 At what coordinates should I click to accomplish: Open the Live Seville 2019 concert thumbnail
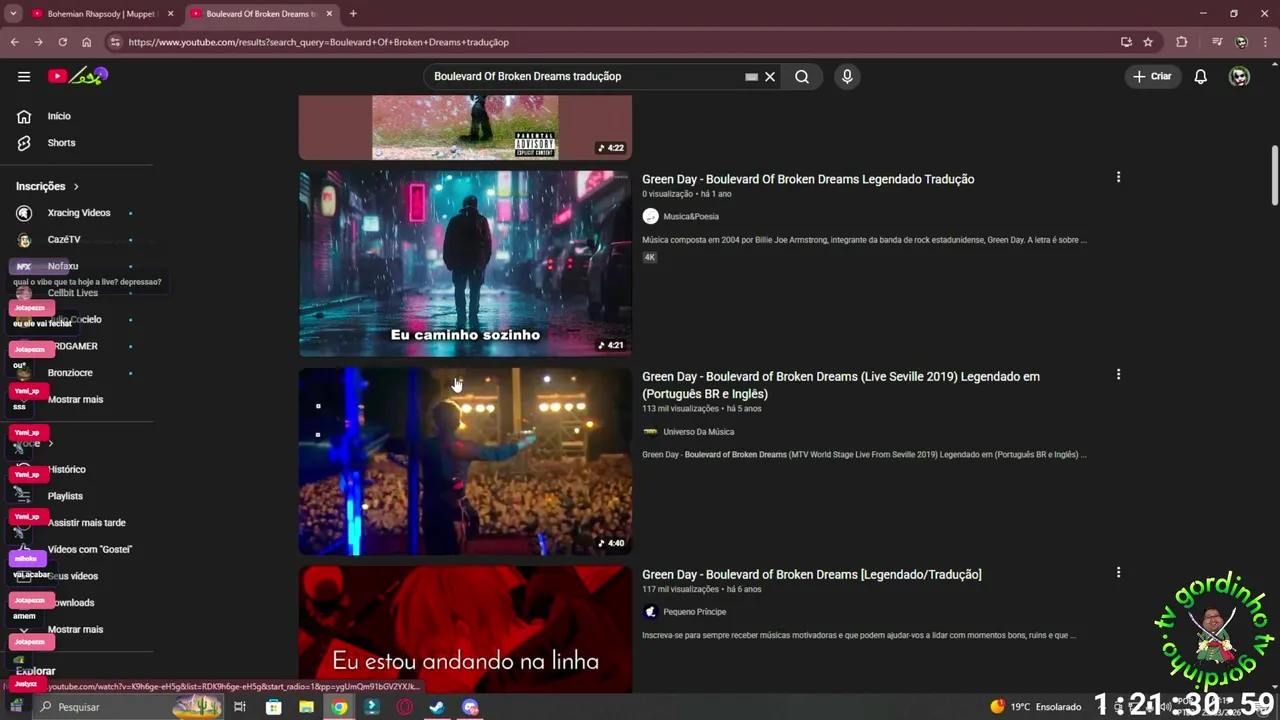(465, 461)
